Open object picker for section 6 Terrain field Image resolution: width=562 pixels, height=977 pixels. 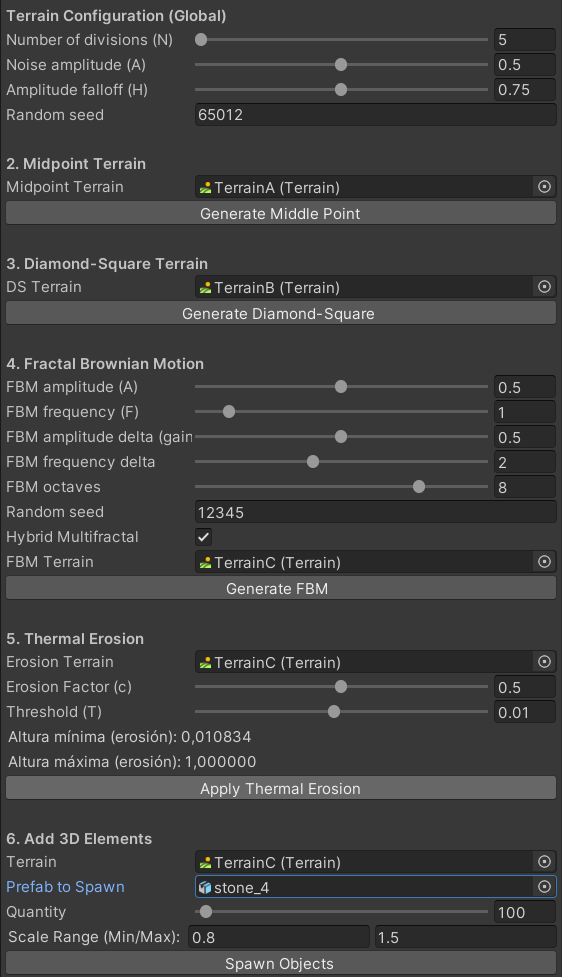(x=544, y=862)
